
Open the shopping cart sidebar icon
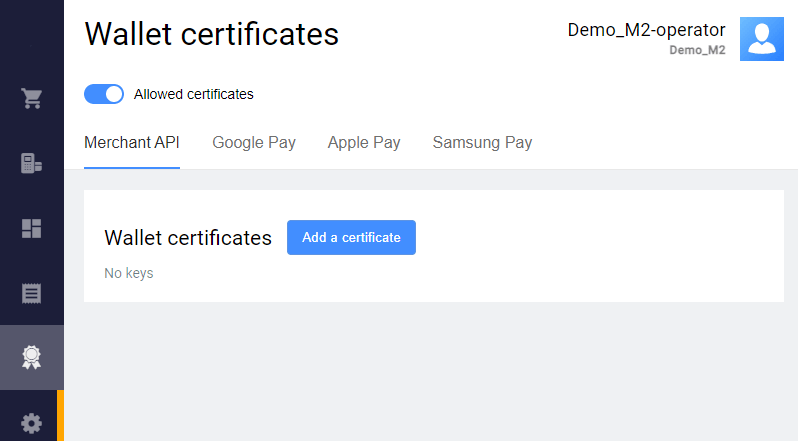coord(31,98)
